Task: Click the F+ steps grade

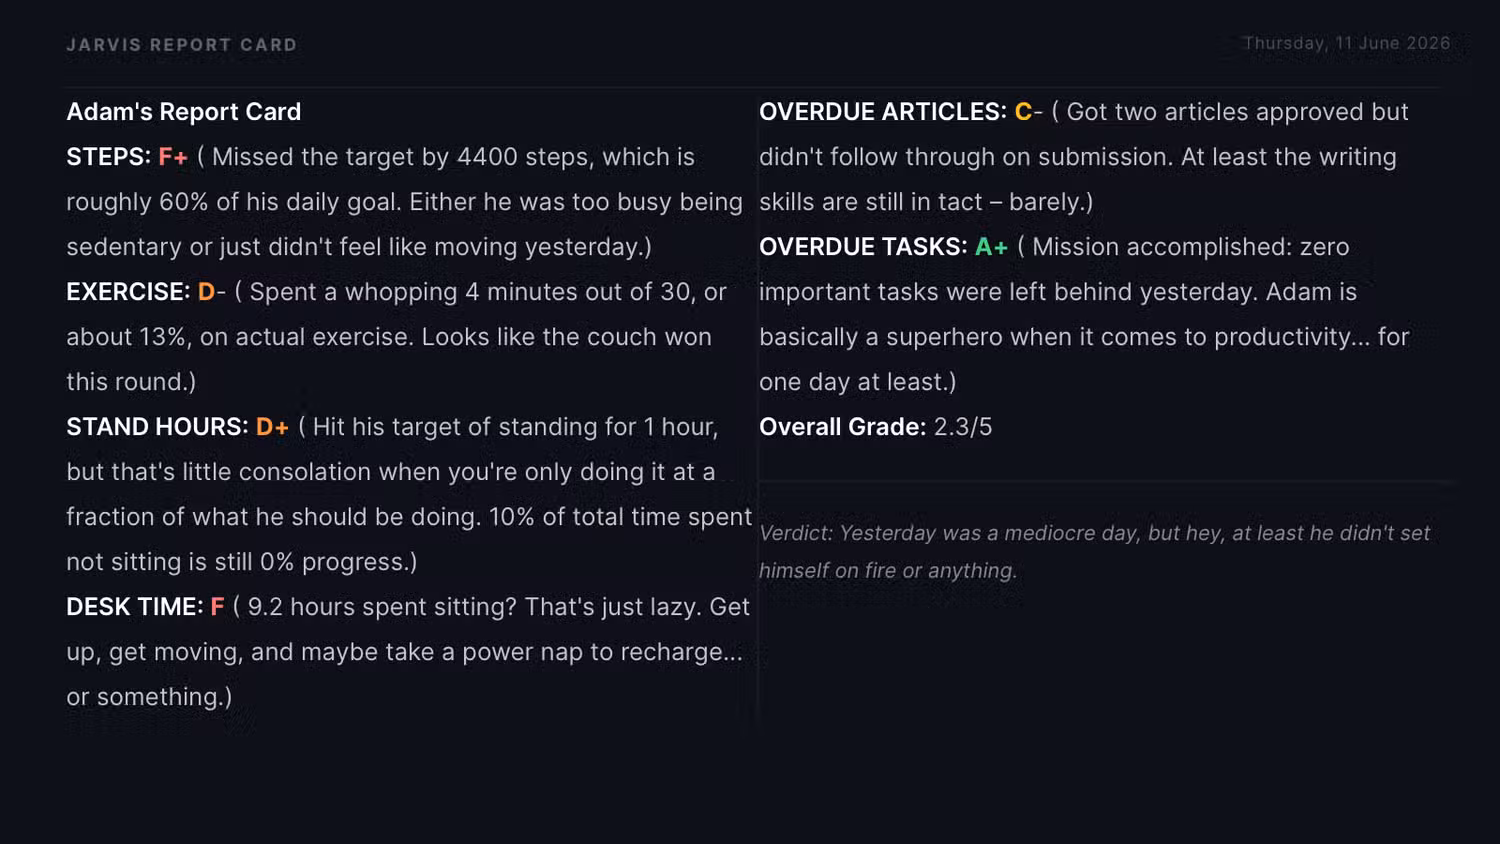Action: (173, 157)
